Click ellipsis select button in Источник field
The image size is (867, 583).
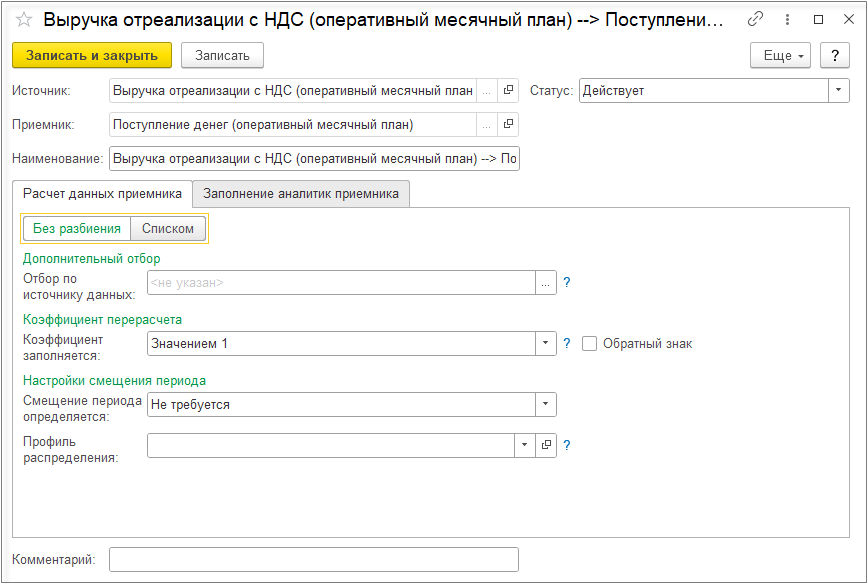486,91
